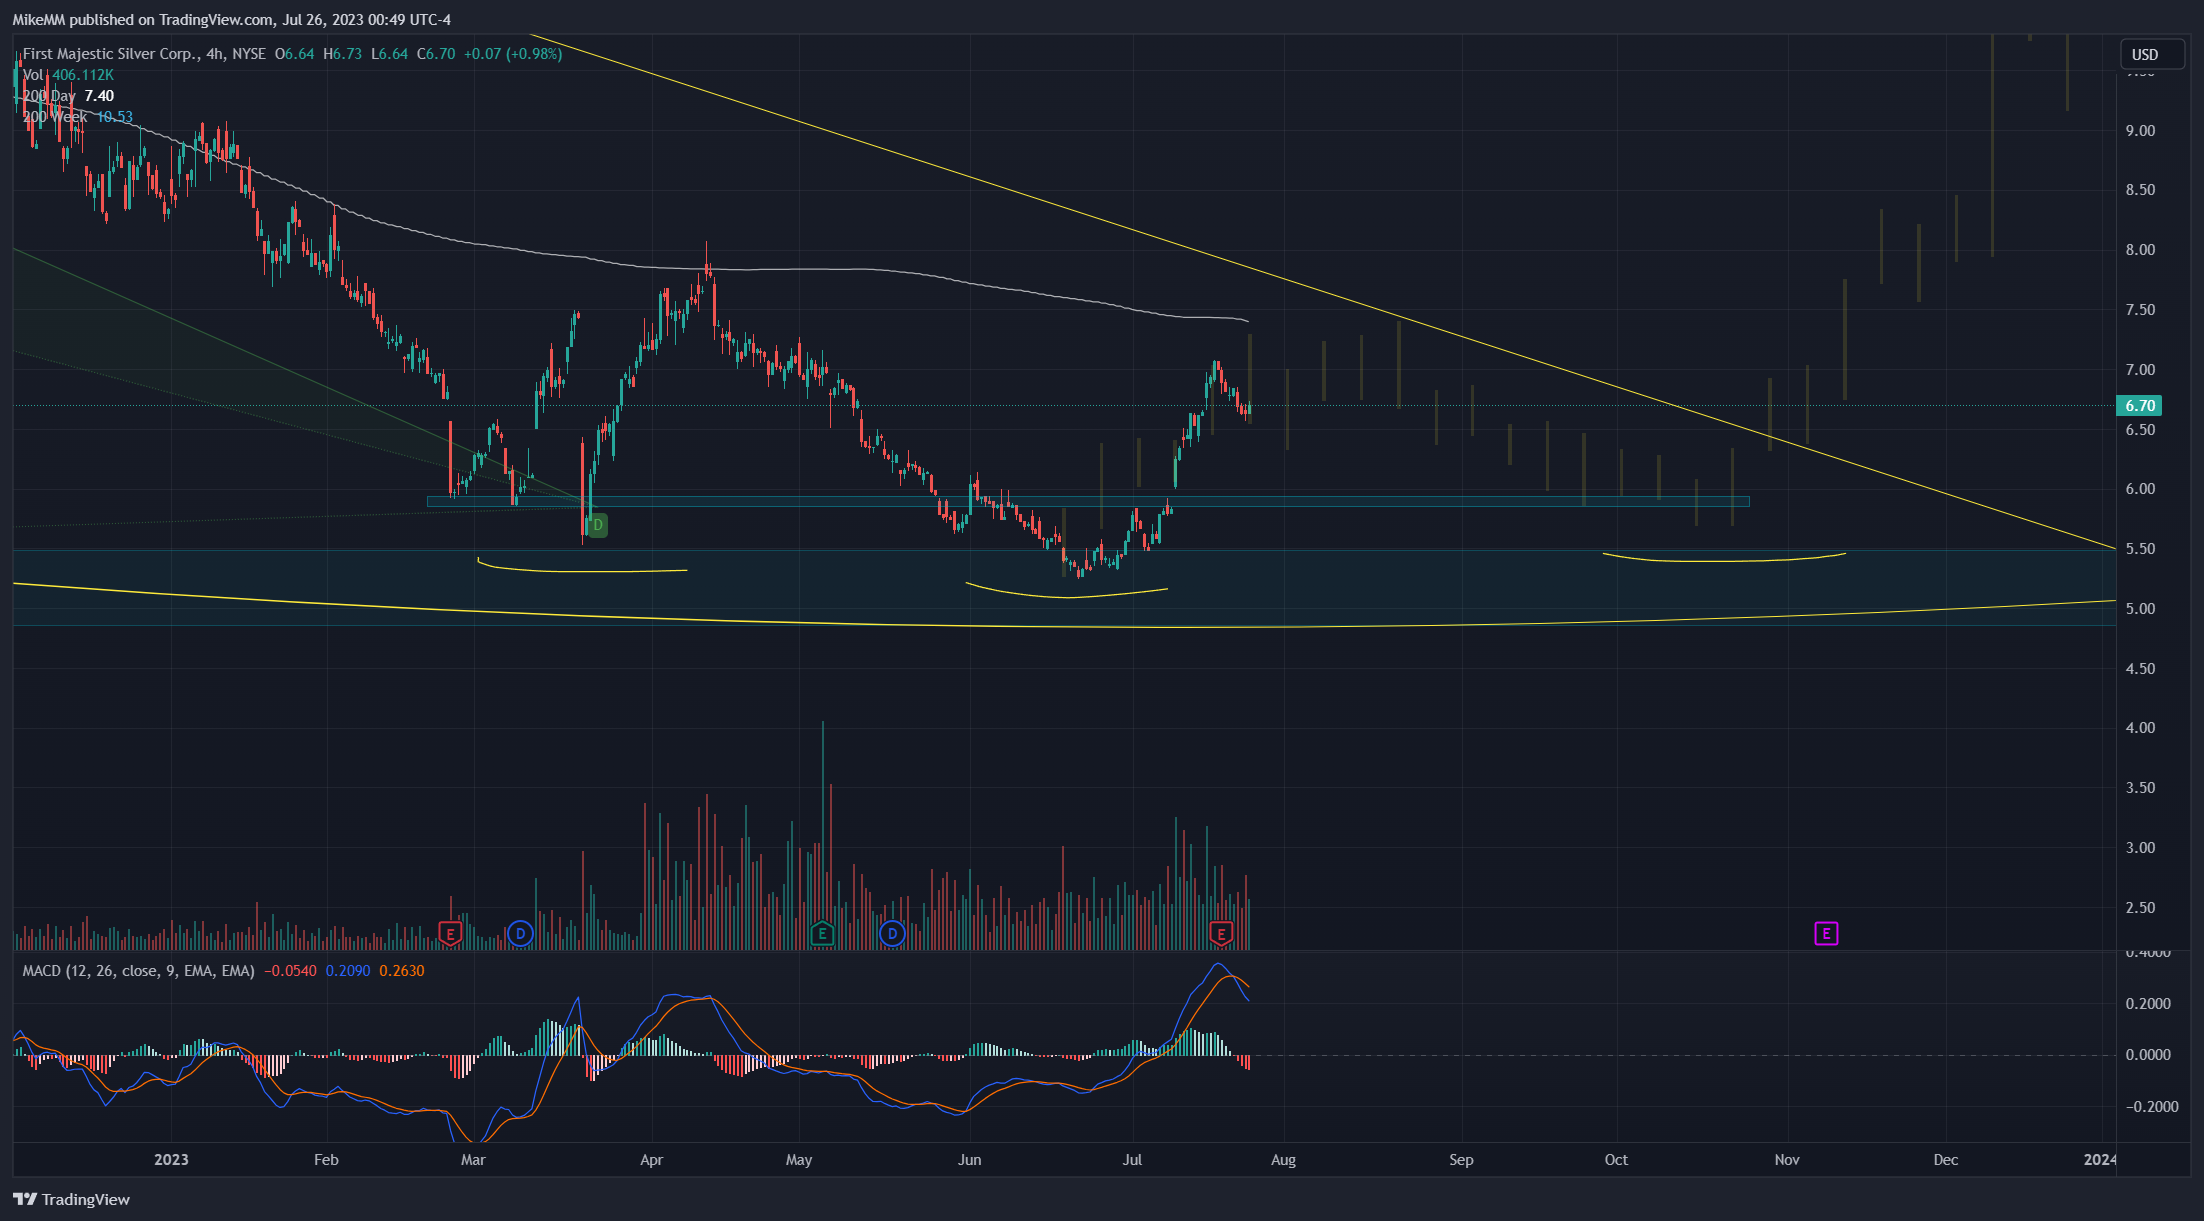Click the green D label on the price chart

[x=597, y=525]
